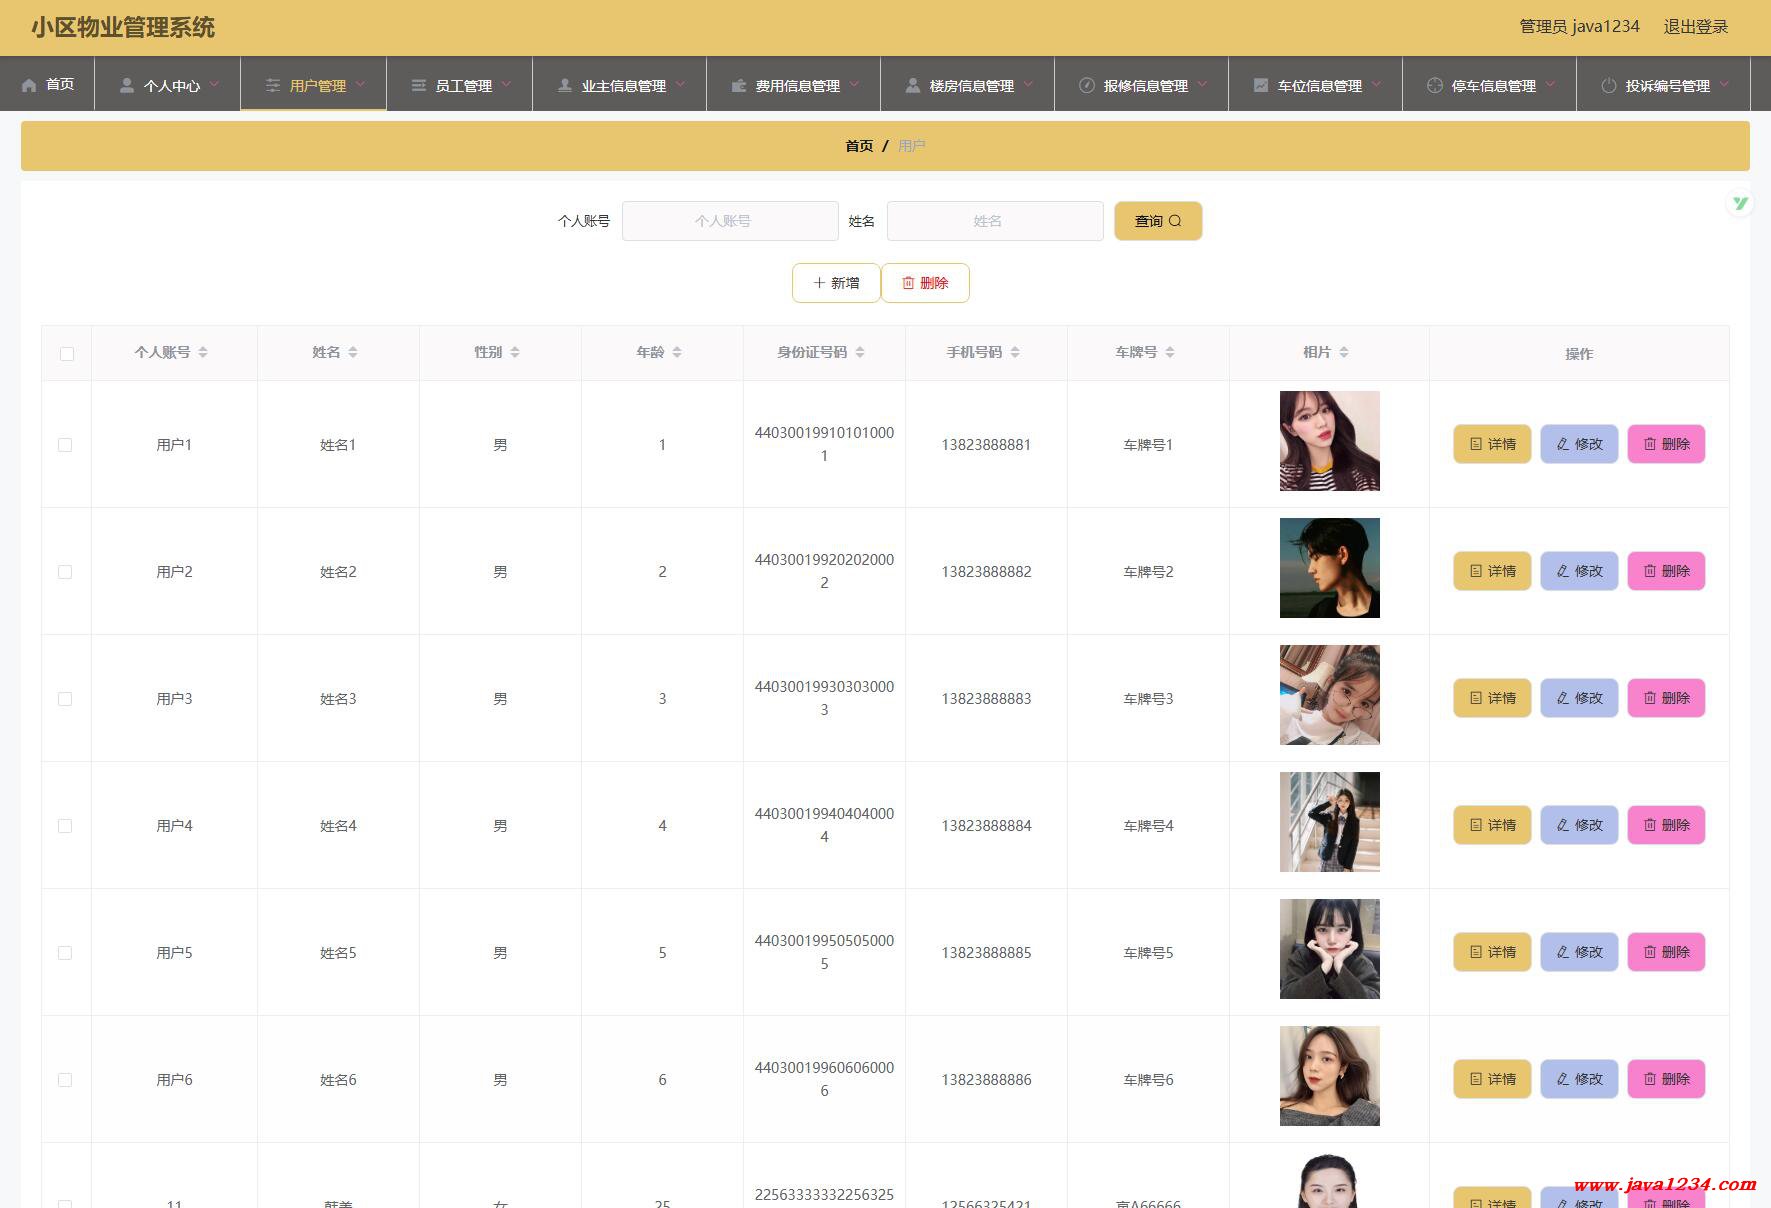This screenshot has height=1208, width=1771.
Task: Open the 员工管理 menu
Action: click(x=460, y=85)
